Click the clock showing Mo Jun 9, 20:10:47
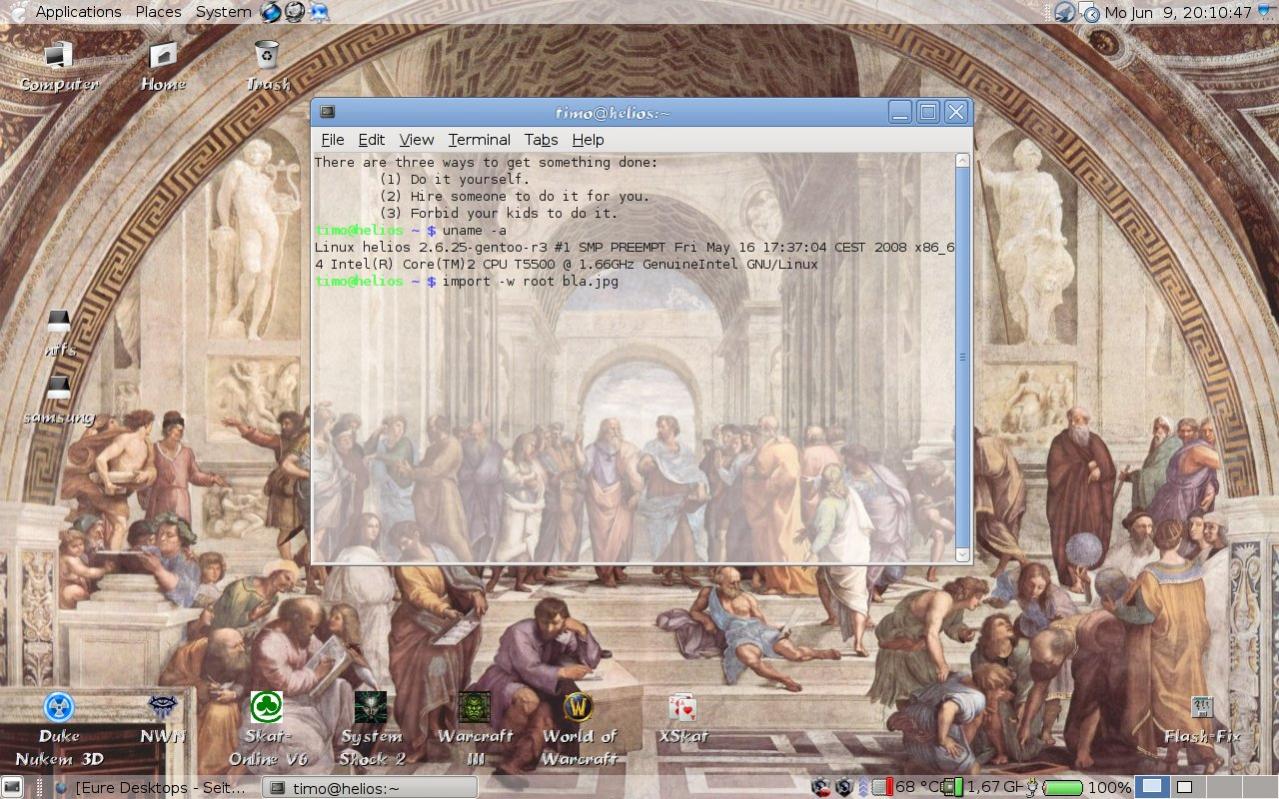Viewport: 1279px width, 799px height. pos(1177,13)
